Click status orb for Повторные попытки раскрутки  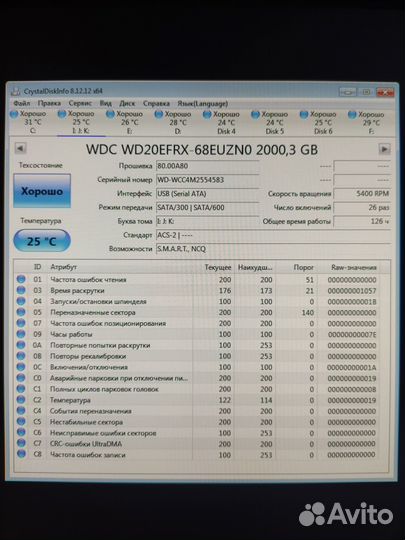[x=21, y=345]
